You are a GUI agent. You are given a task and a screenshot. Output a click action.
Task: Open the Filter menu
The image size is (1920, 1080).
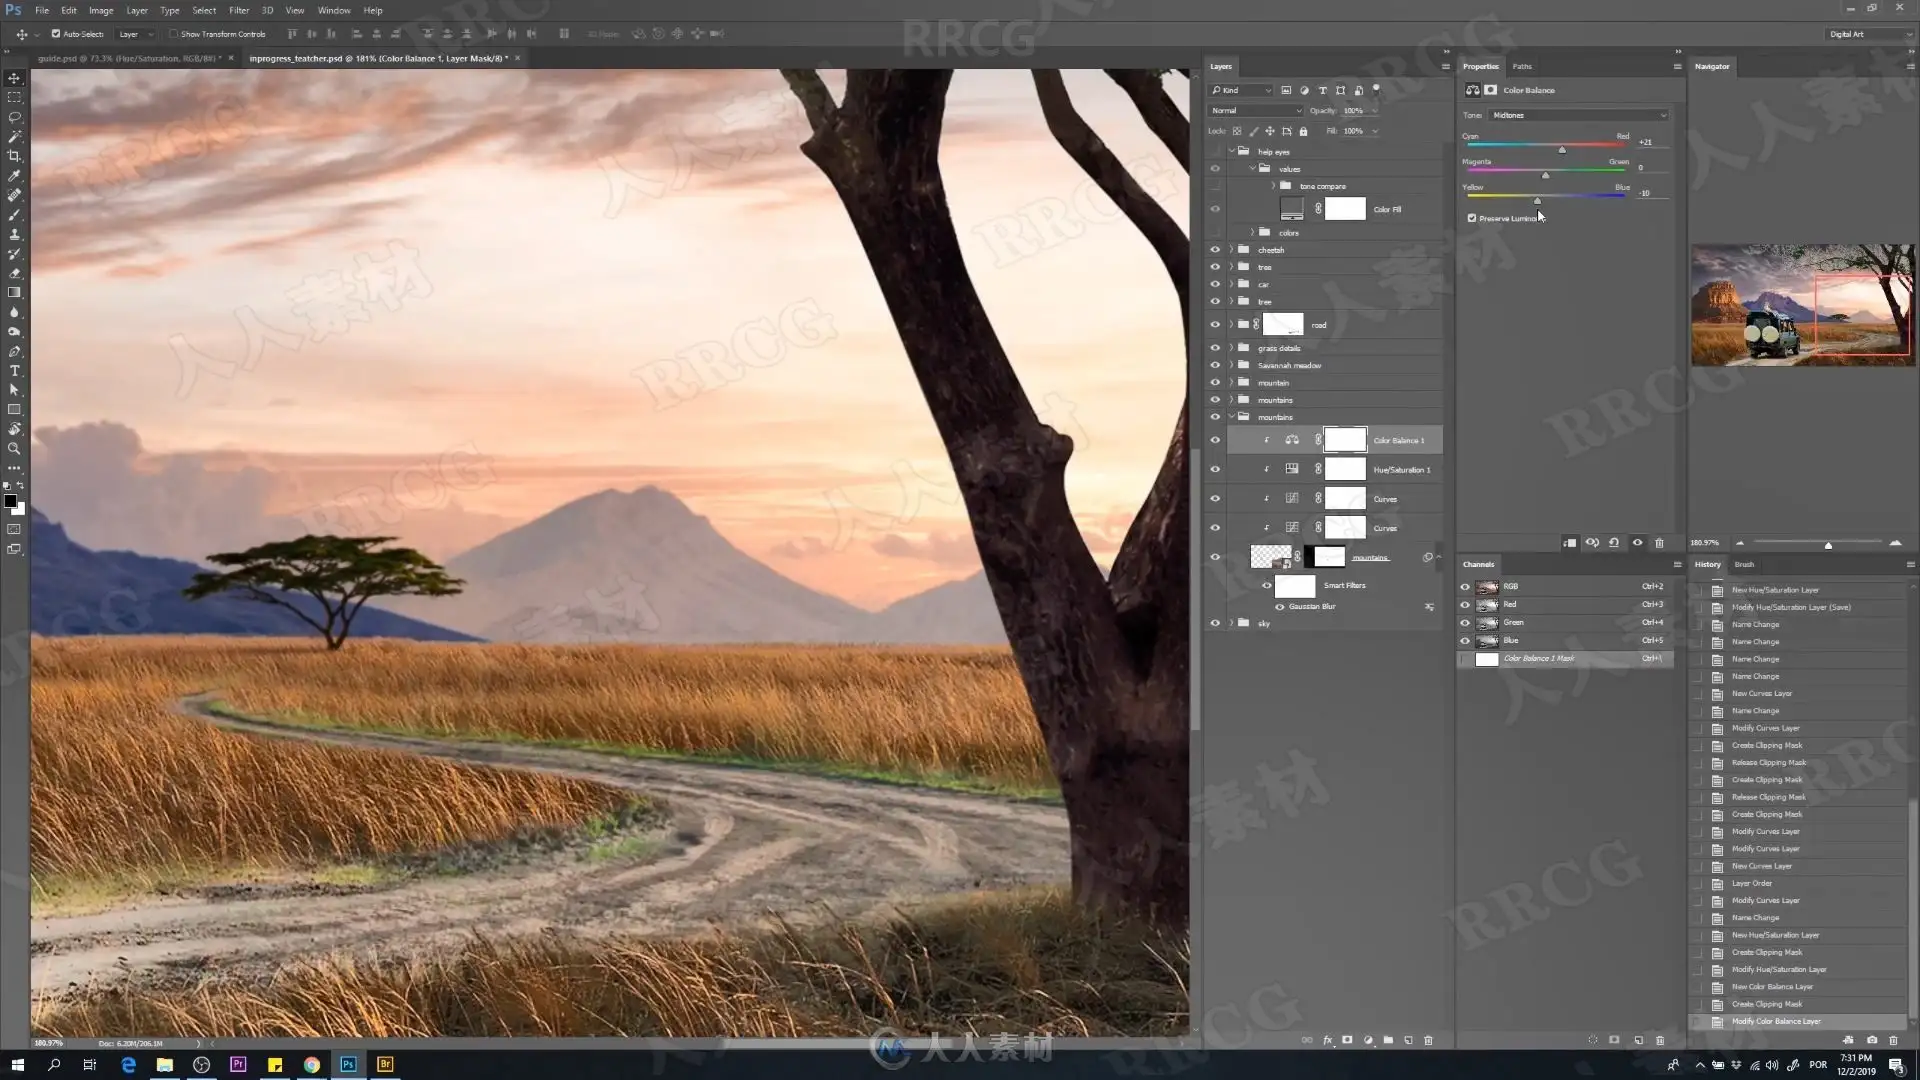tap(239, 10)
